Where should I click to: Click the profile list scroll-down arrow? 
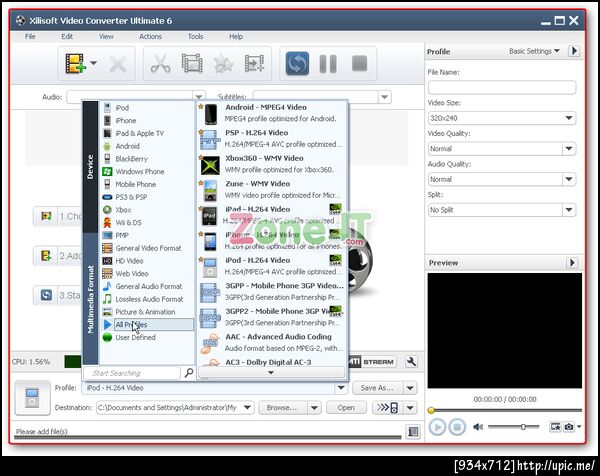point(271,372)
